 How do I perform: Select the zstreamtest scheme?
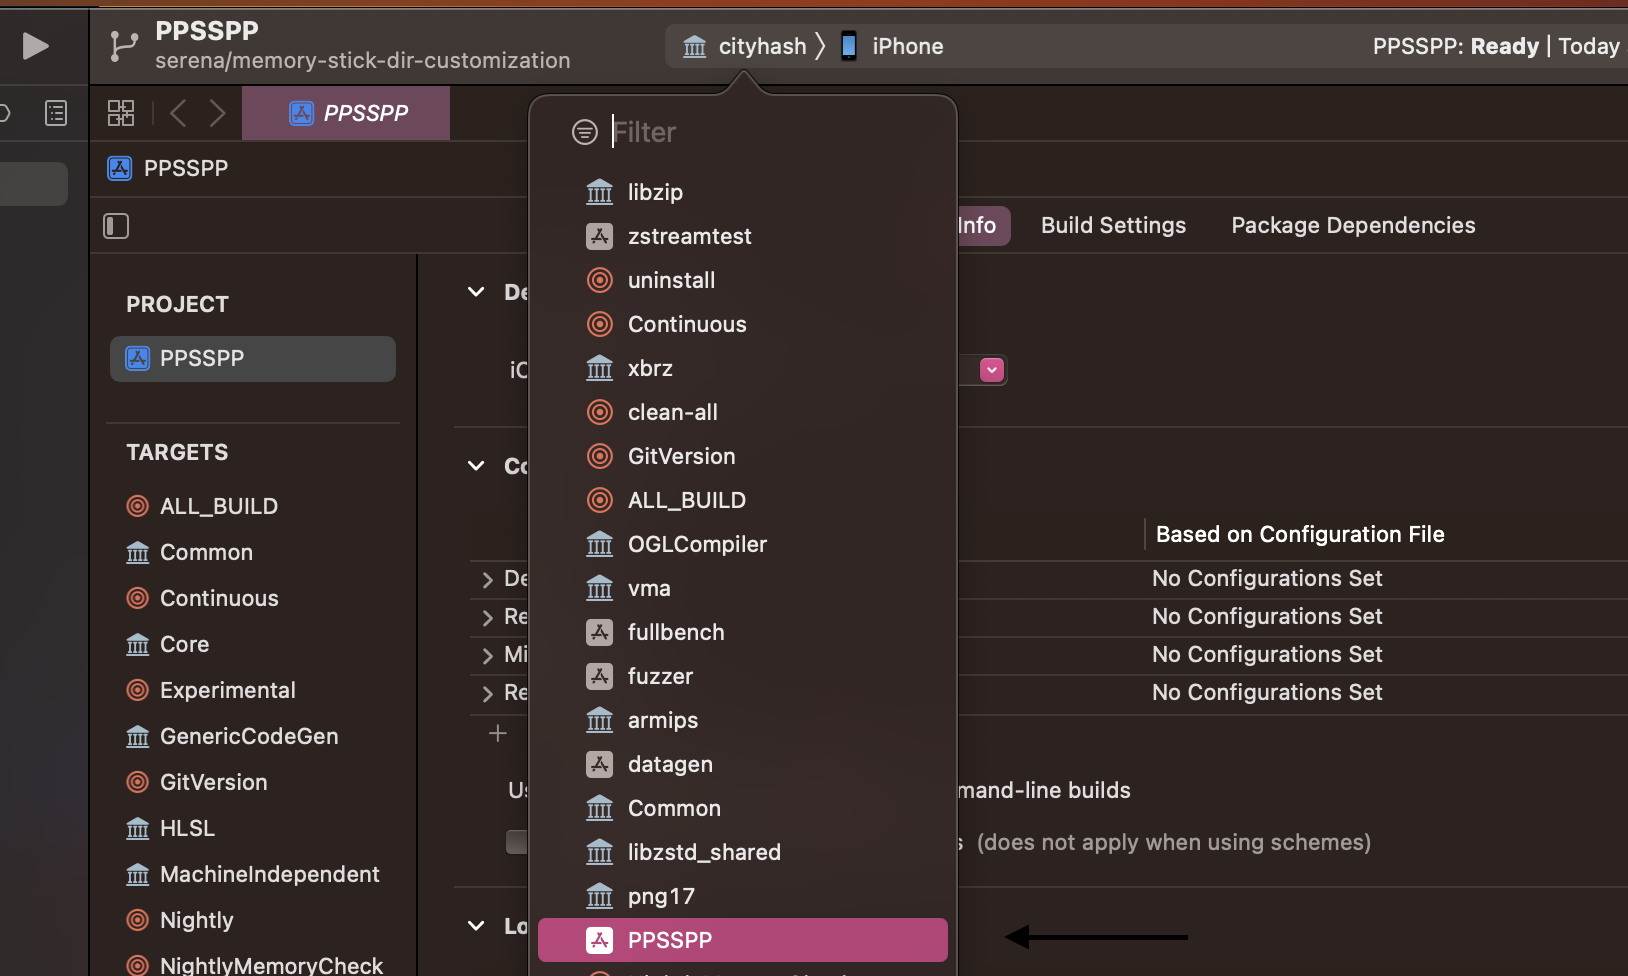[x=742, y=236]
